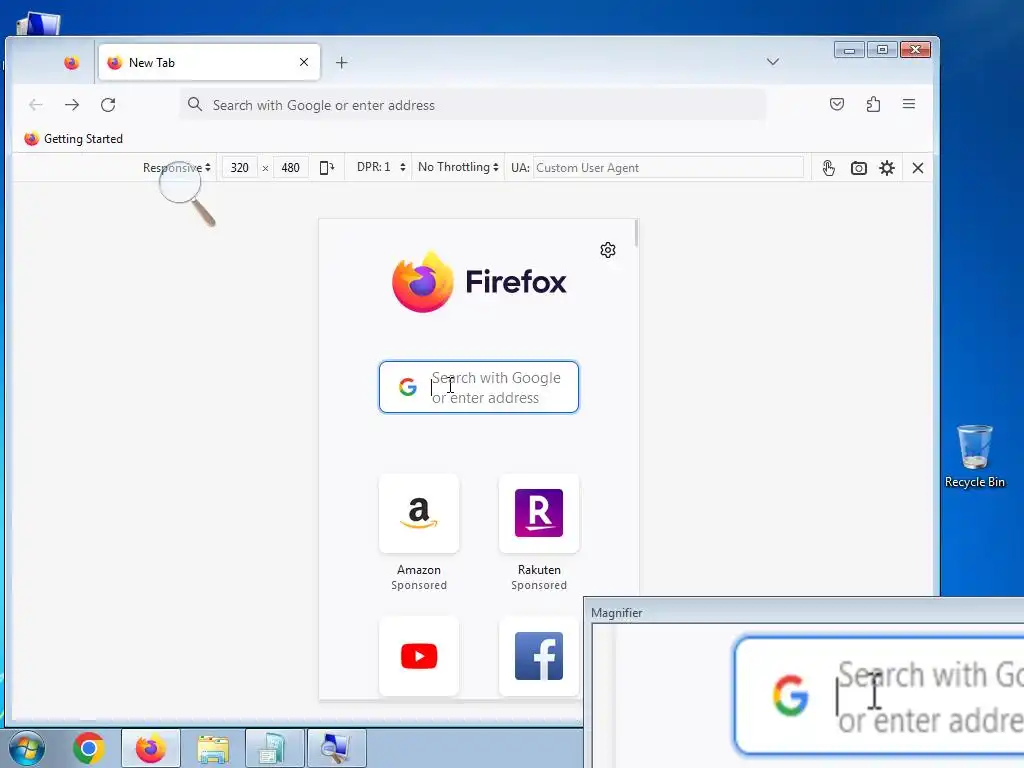Select the Recycle Bin desktop icon
Viewport: 1024px width, 768px height.
pos(974,456)
